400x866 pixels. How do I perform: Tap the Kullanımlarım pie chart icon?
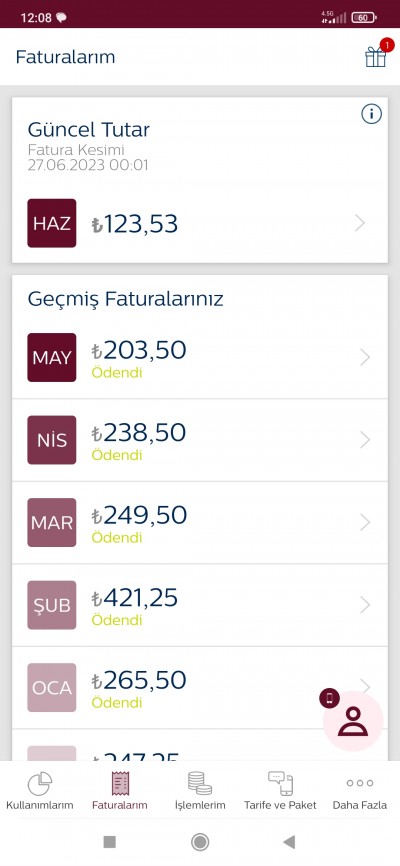point(40,783)
